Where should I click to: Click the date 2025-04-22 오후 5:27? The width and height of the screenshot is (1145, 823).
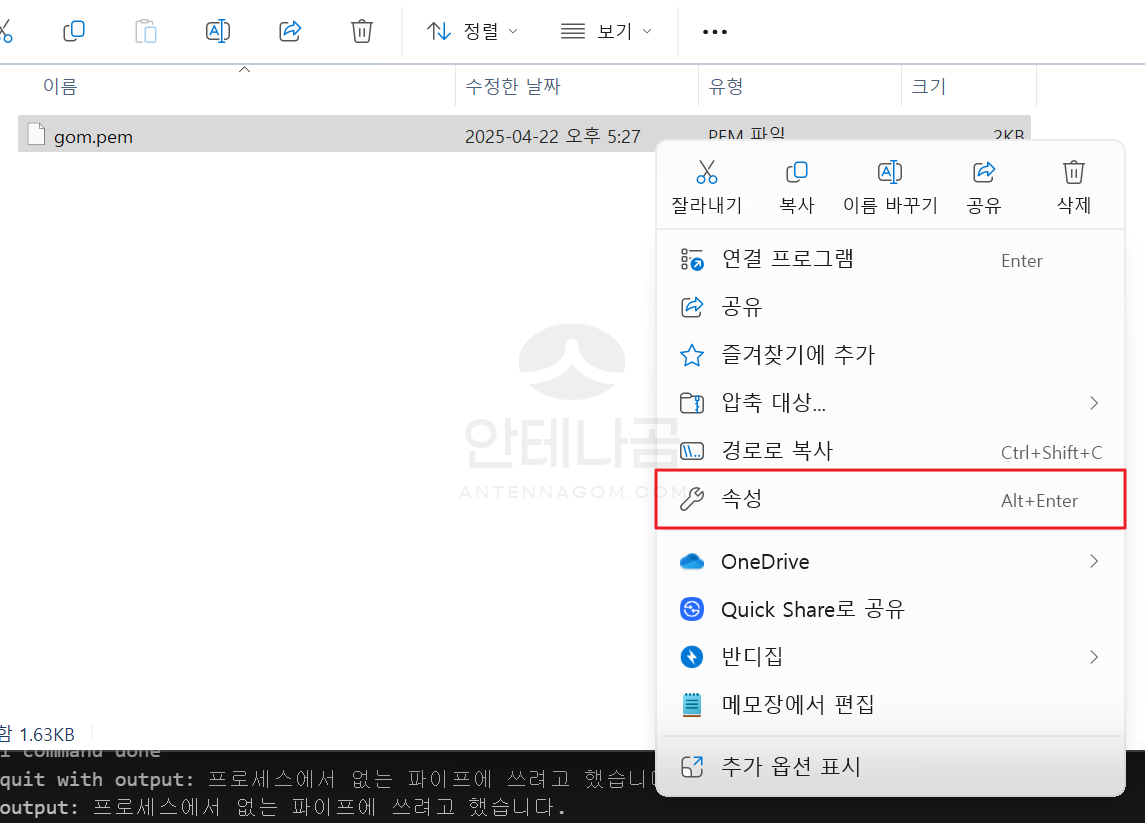pos(553,137)
